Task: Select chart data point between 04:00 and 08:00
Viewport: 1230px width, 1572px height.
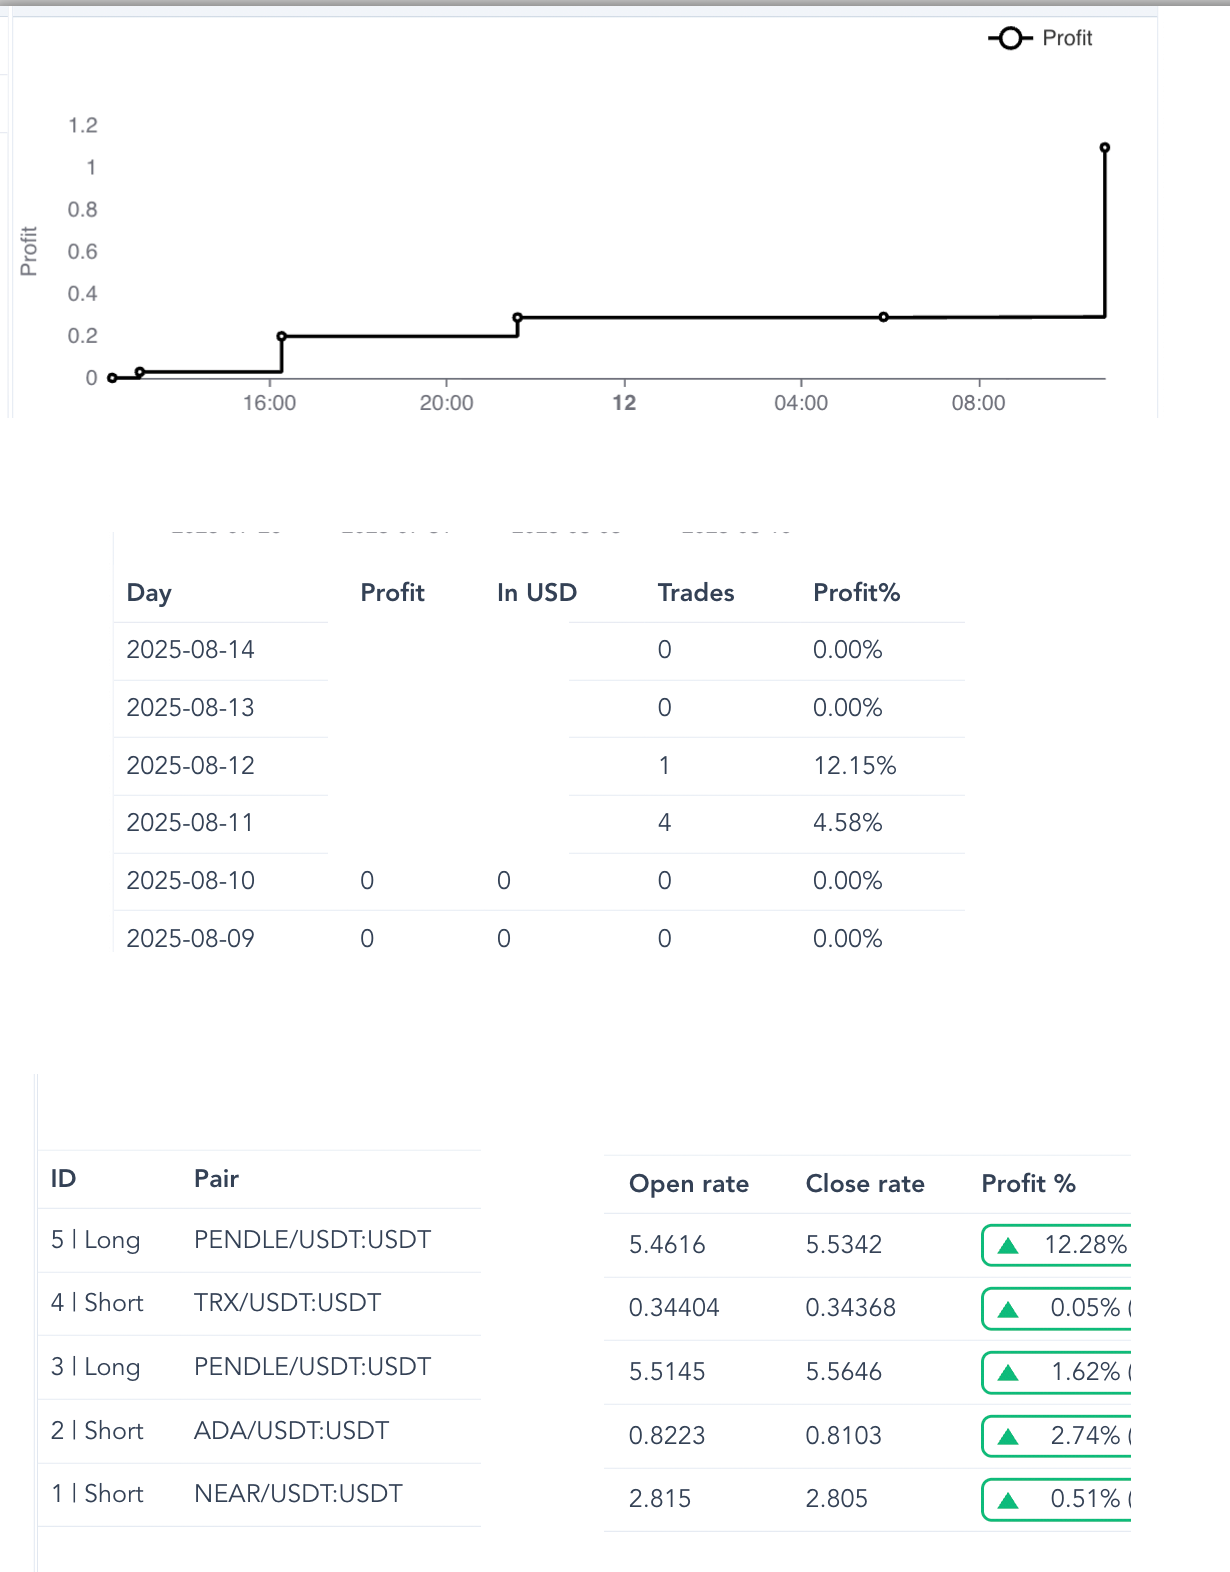Action: 884,317
